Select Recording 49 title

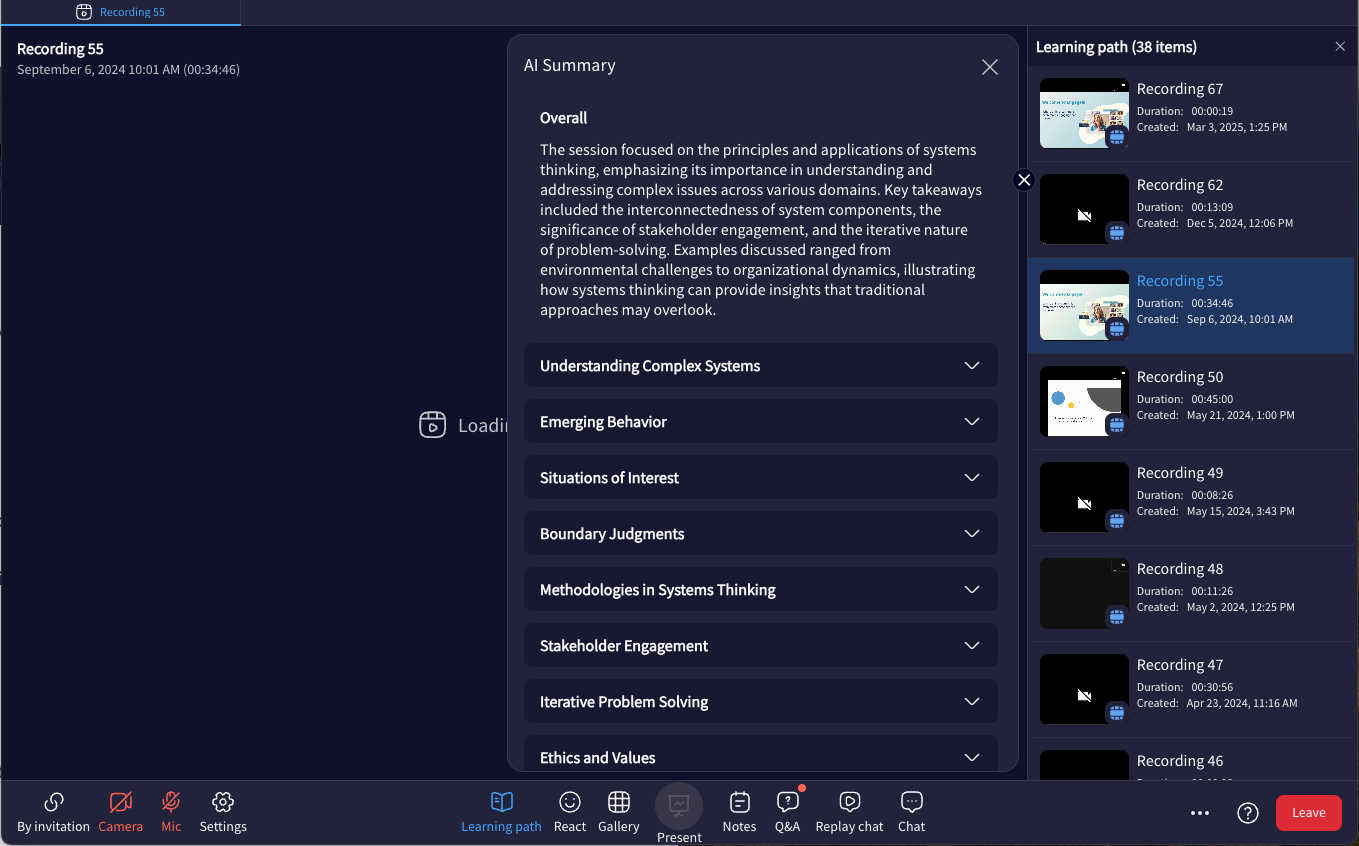point(1180,473)
